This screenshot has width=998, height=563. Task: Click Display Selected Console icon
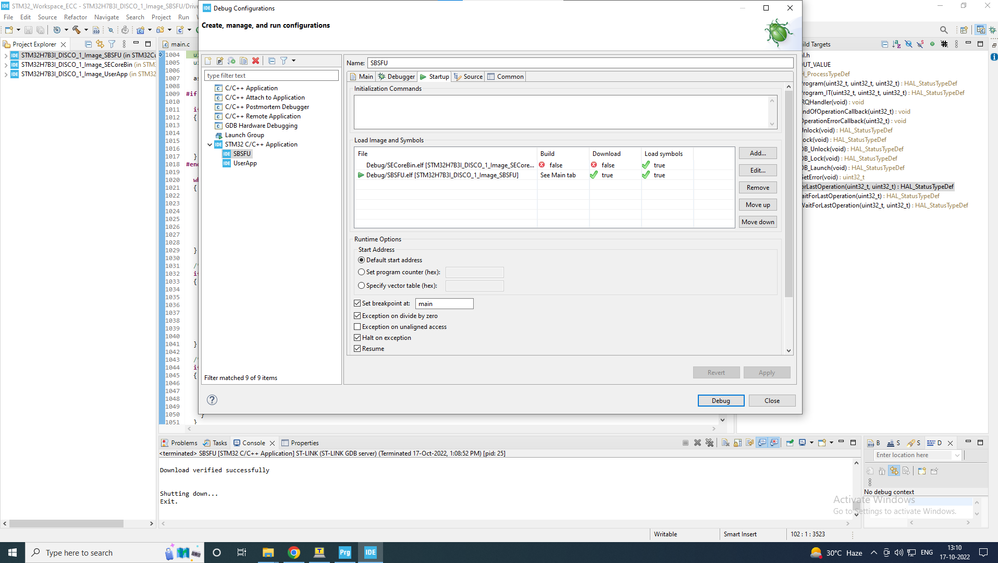[x=802, y=443]
